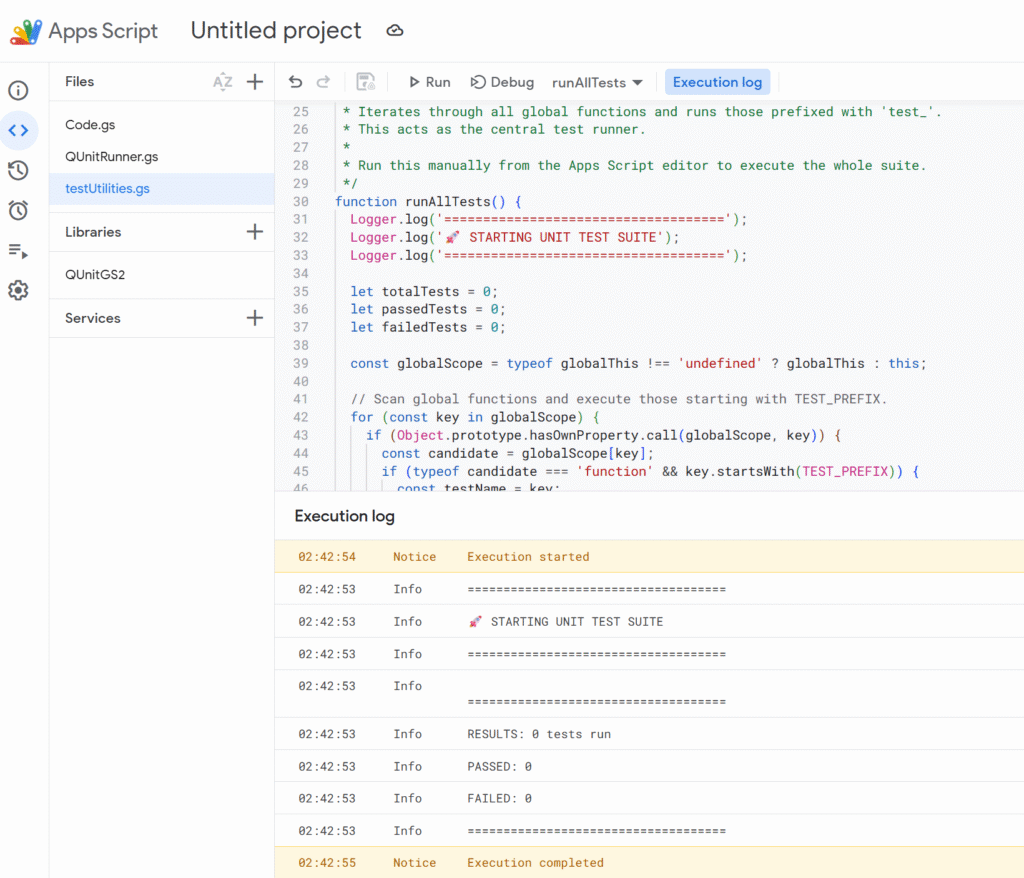Screen dimensions: 1024x878
Task: Open the Code.gs file
Action: point(90,125)
